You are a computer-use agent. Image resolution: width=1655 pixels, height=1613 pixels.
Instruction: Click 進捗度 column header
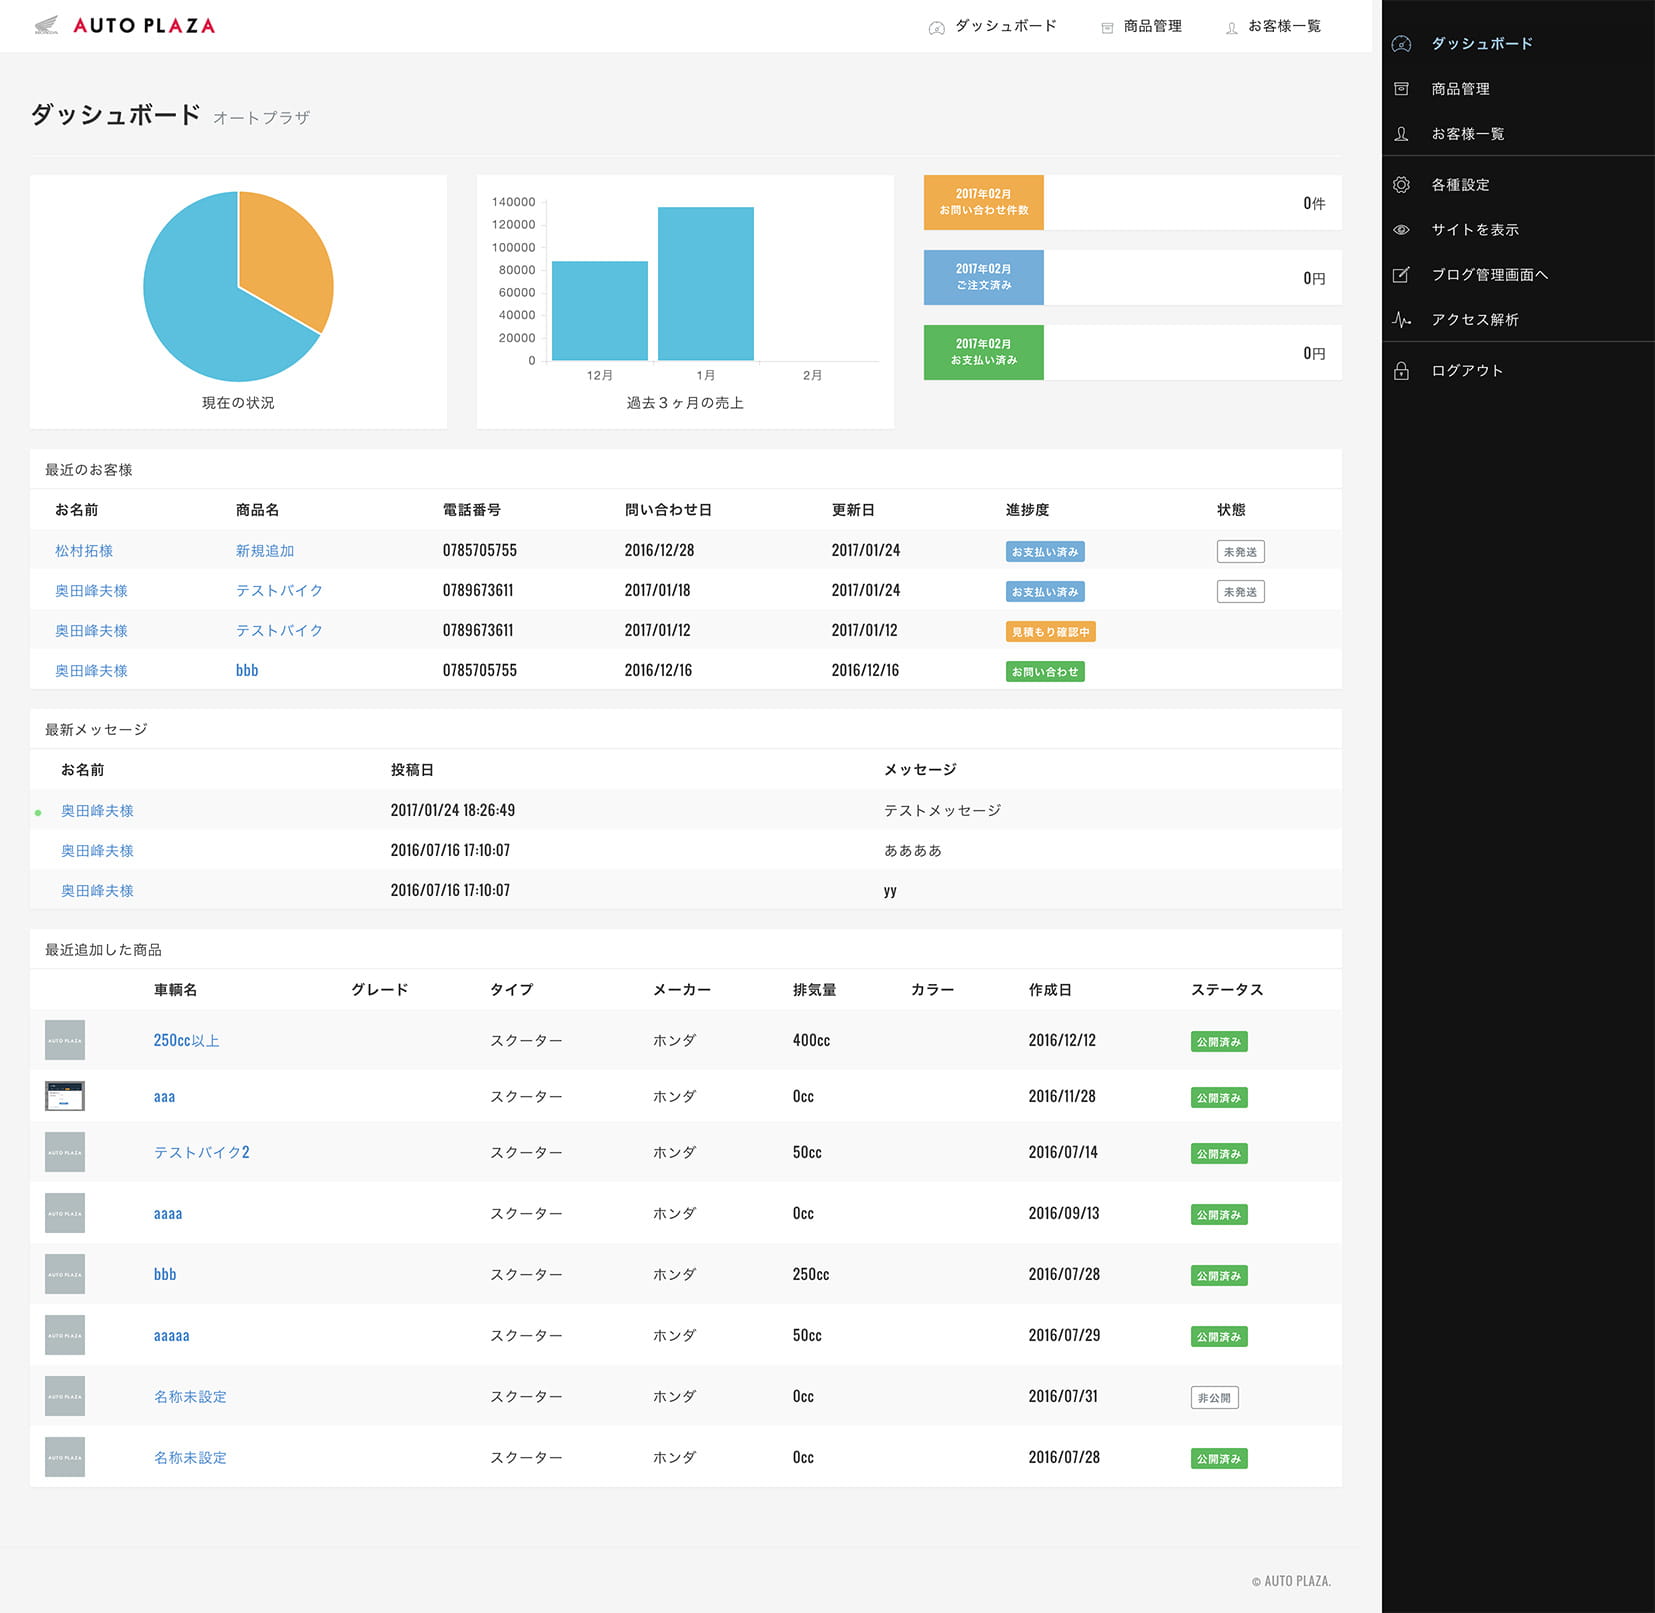click(x=1028, y=510)
